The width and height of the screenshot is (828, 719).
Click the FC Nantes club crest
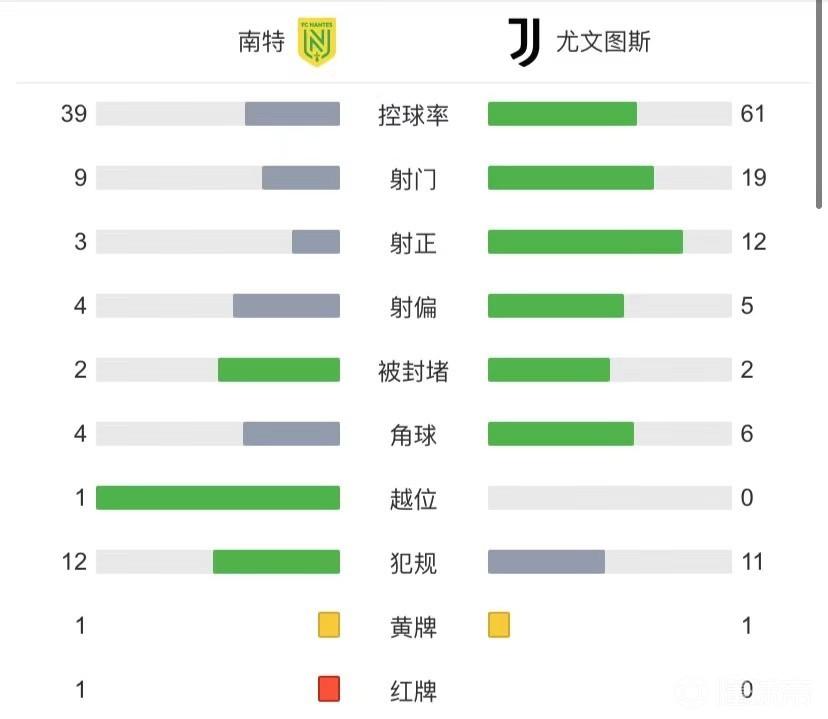pos(317,43)
